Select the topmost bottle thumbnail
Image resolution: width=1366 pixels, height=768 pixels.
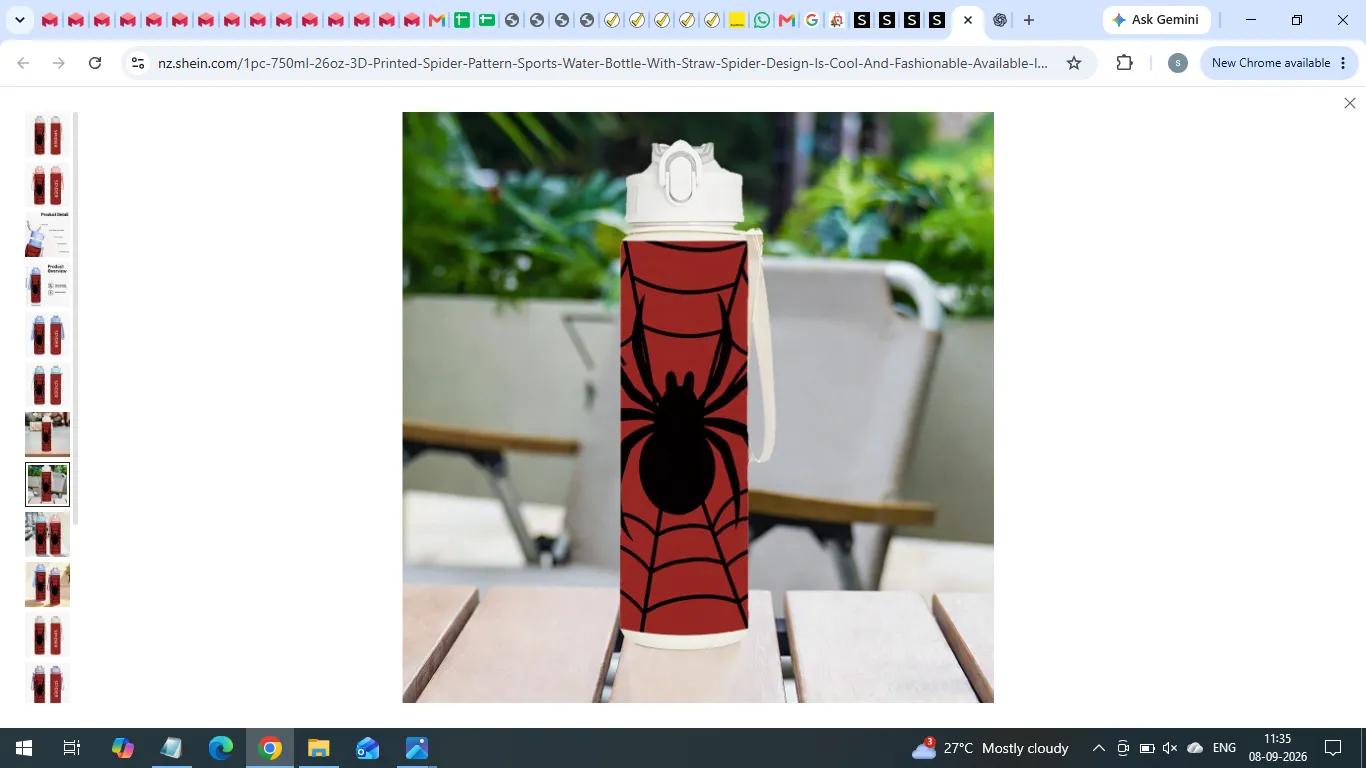(x=47, y=134)
